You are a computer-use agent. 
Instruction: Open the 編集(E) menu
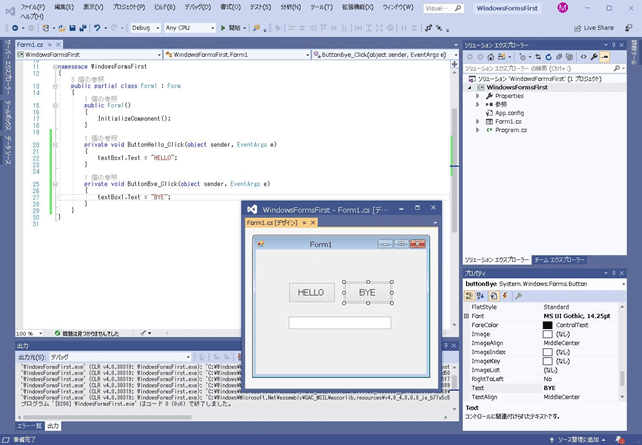pyautogui.click(x=64, y=7)
